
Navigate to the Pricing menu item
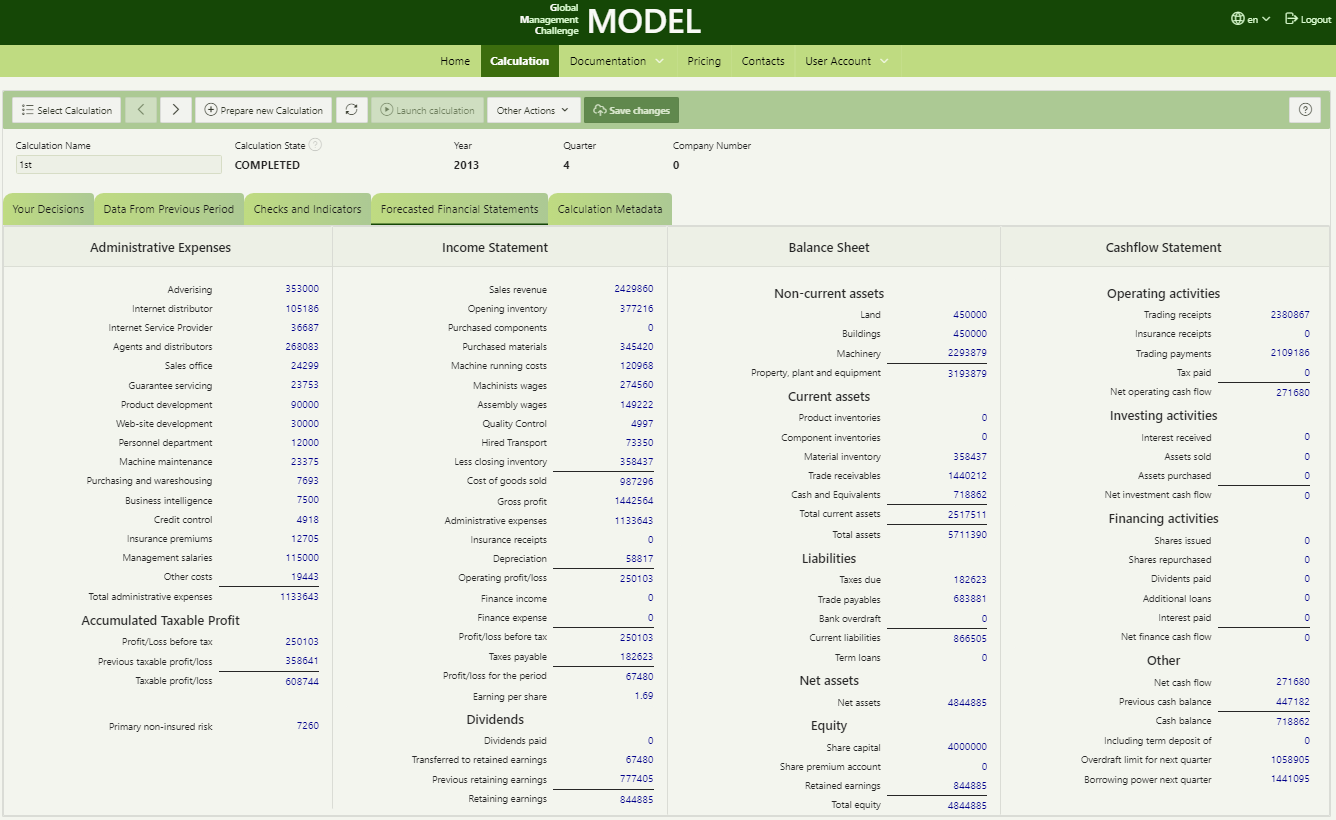point(703,61)
